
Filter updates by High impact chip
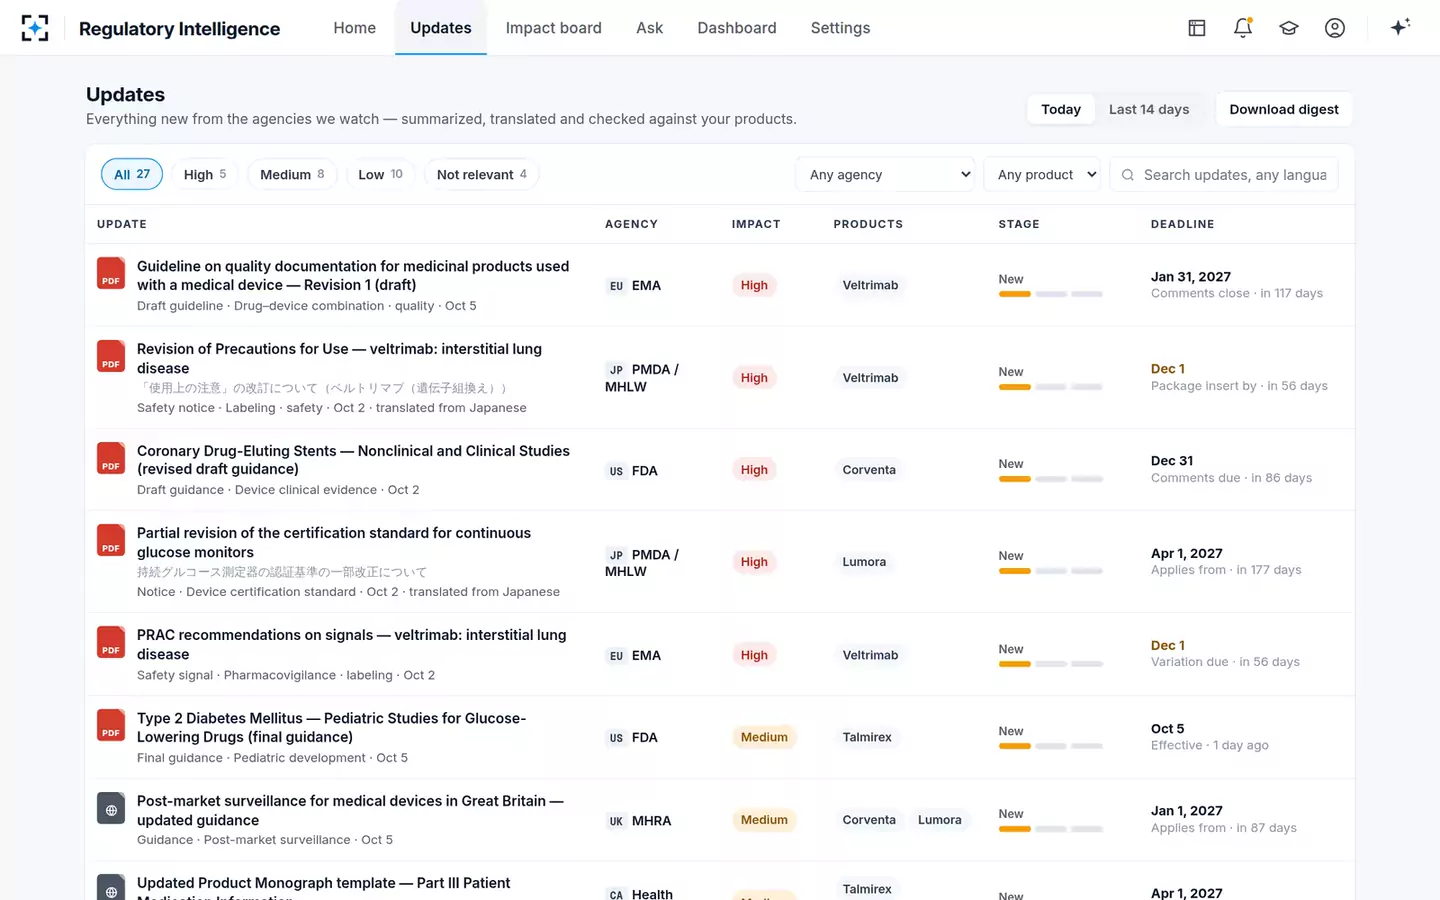205,174
